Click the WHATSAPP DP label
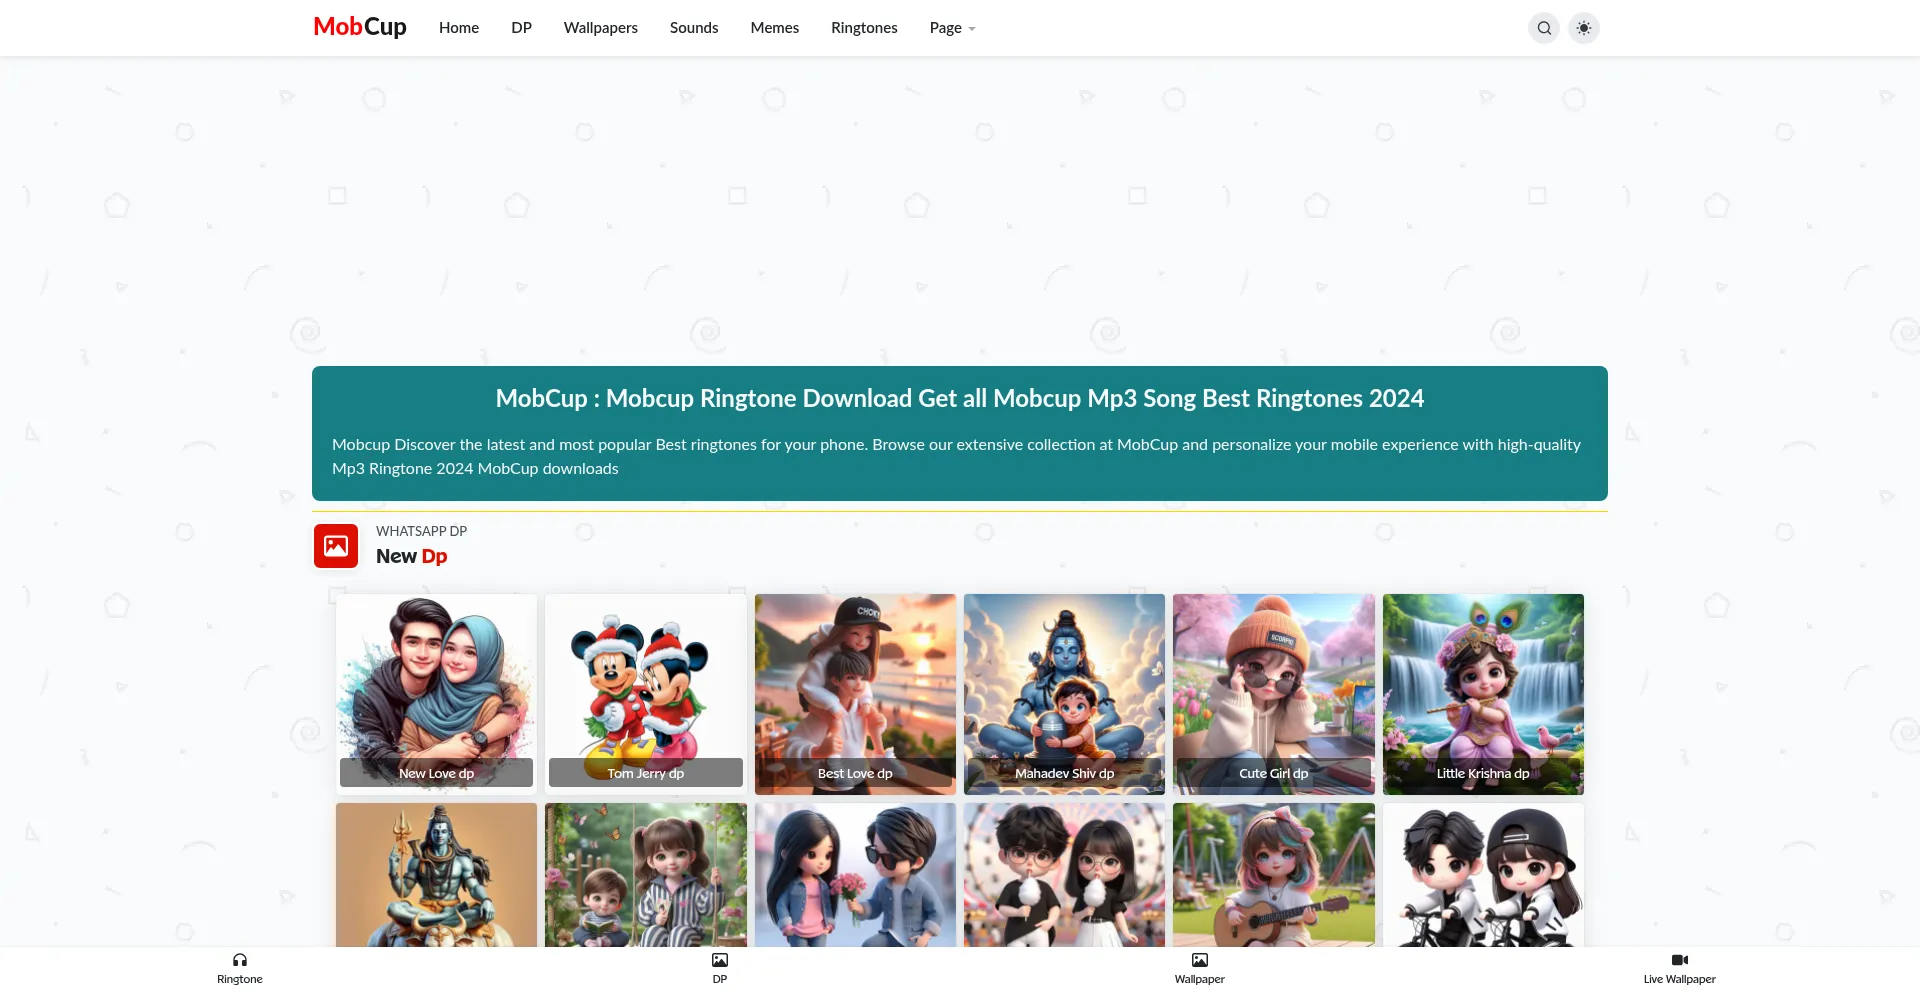The height and width of the screenshot is (993, 1920). click(421, 531)
